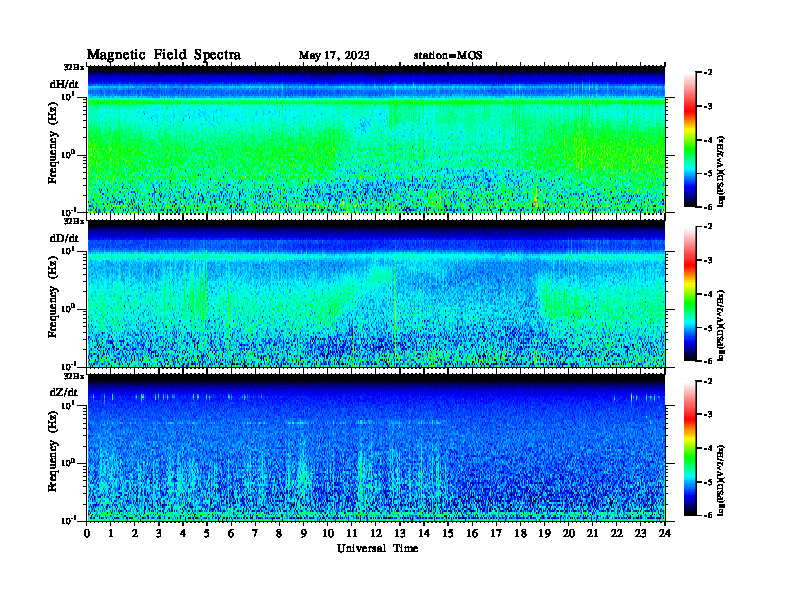Click the 10^0 frequency tick of dZ/dt panel
Screen dimensions: 792x612
click(x=68, y=462)
